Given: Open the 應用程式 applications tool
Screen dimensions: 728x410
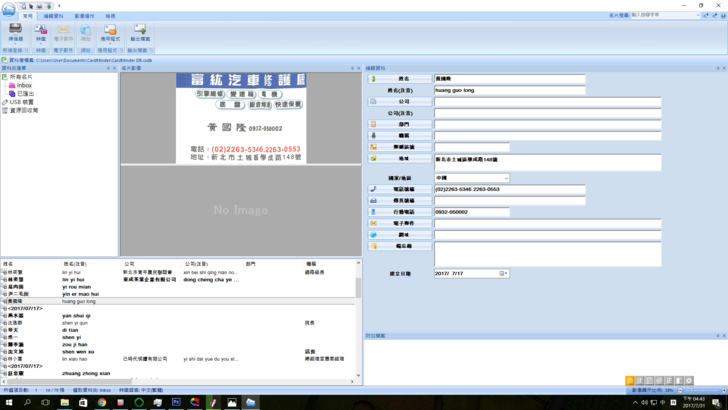Looking at the screenshot, I should click(x=108, y=32).
